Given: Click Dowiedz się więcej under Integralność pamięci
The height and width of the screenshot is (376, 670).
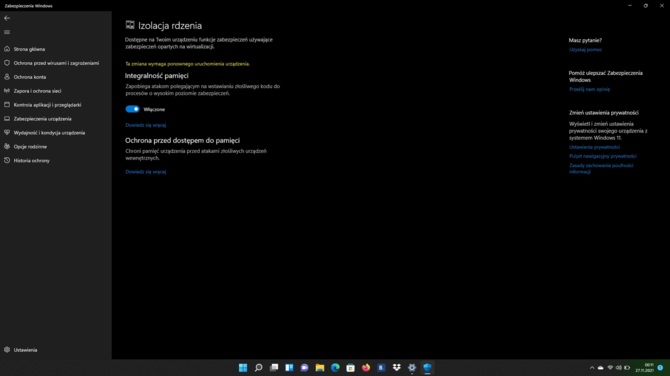Looking at the screenshot, I should (x=146, y=125).
